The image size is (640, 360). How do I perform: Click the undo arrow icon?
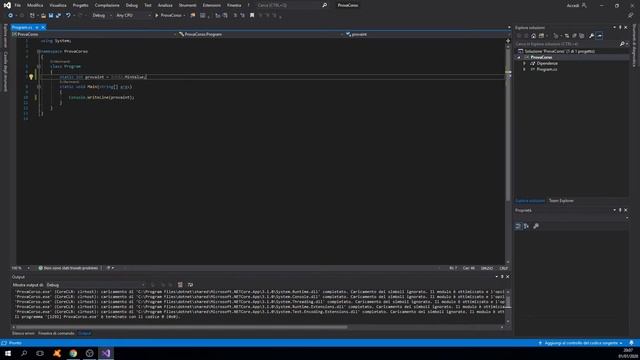coord(68,16)
